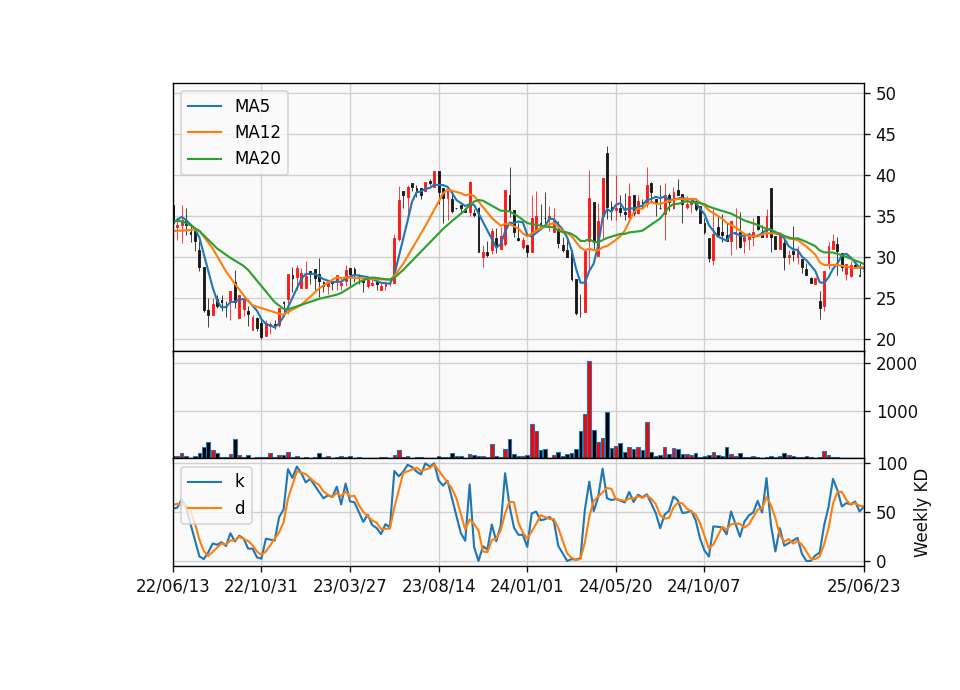Click the Weekly KD axis label
This screenshot has height=690, width=960.
(921, 513)
